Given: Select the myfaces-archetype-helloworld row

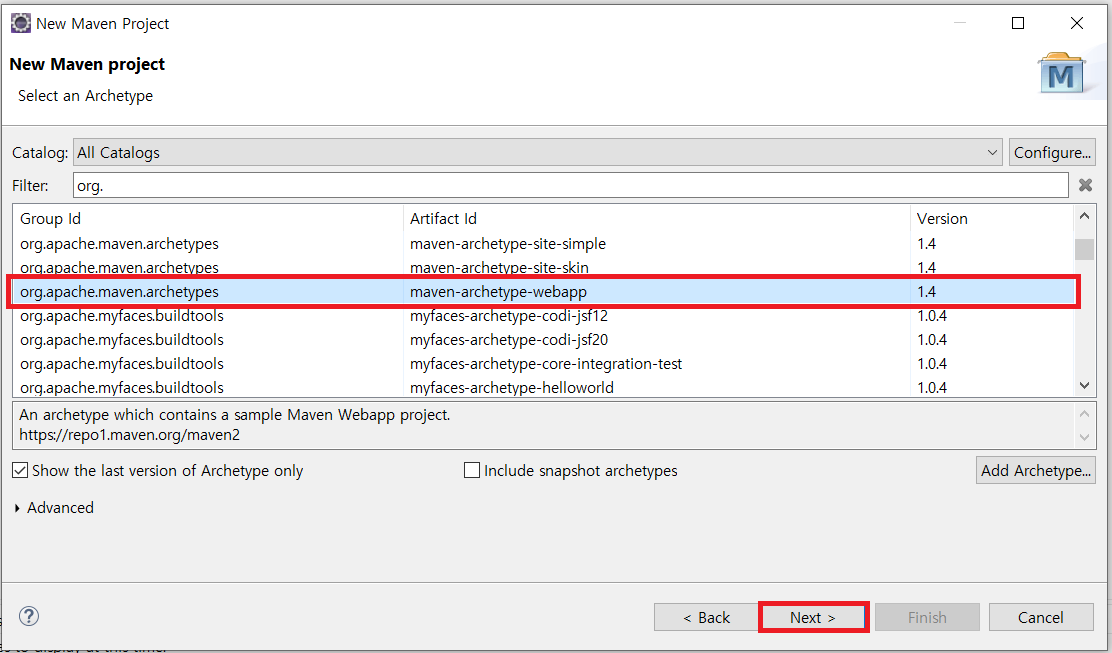Looking at the screenshot, I should (x=544, y=388).
